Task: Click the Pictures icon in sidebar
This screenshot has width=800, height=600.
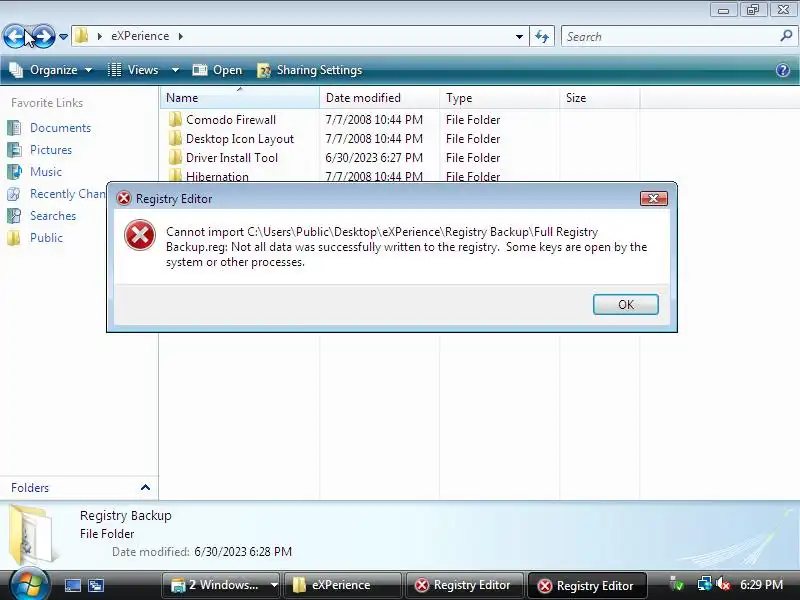Action: pyautogui.click(x=14, y=149)
